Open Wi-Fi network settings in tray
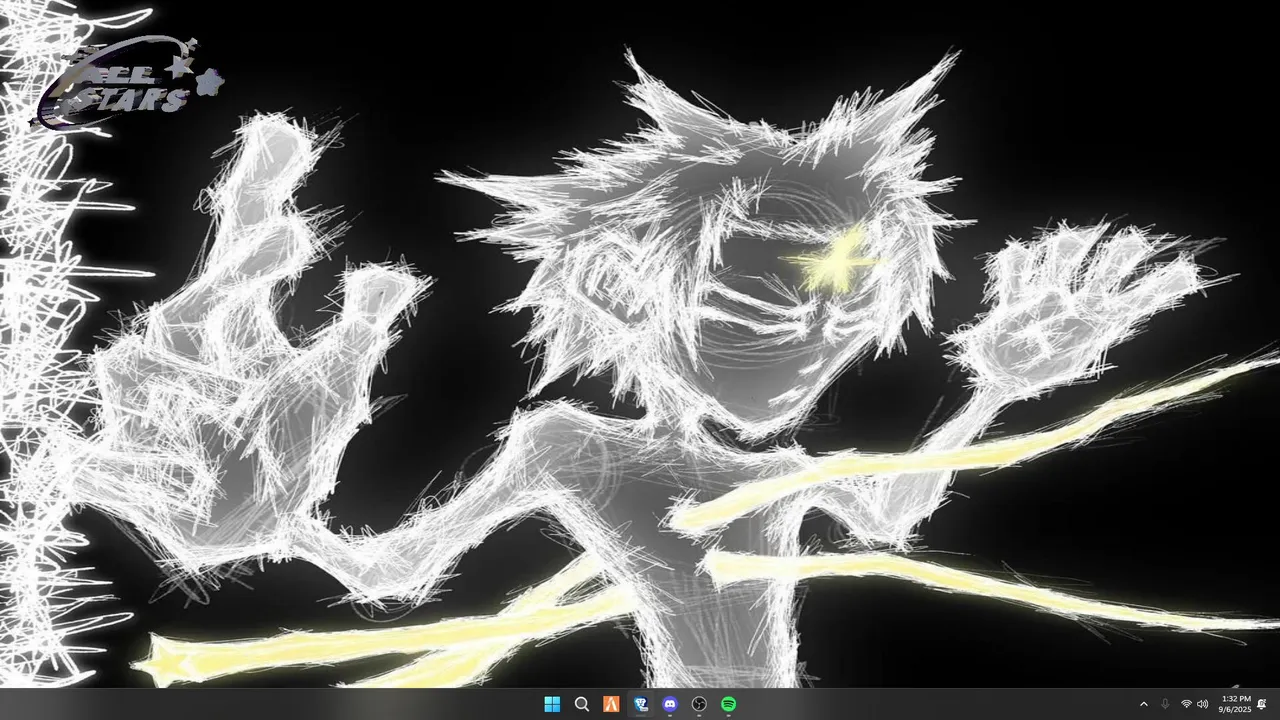 coord(1186,704)
